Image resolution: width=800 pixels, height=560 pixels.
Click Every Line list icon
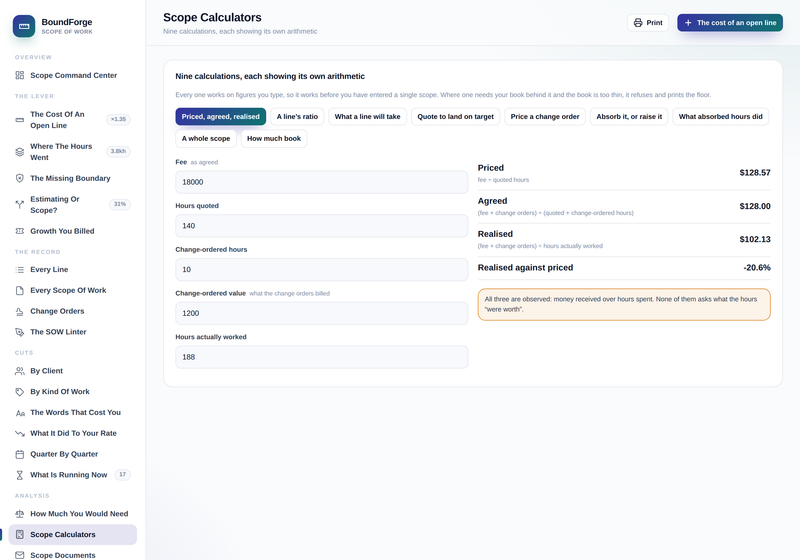click(19, 269)
